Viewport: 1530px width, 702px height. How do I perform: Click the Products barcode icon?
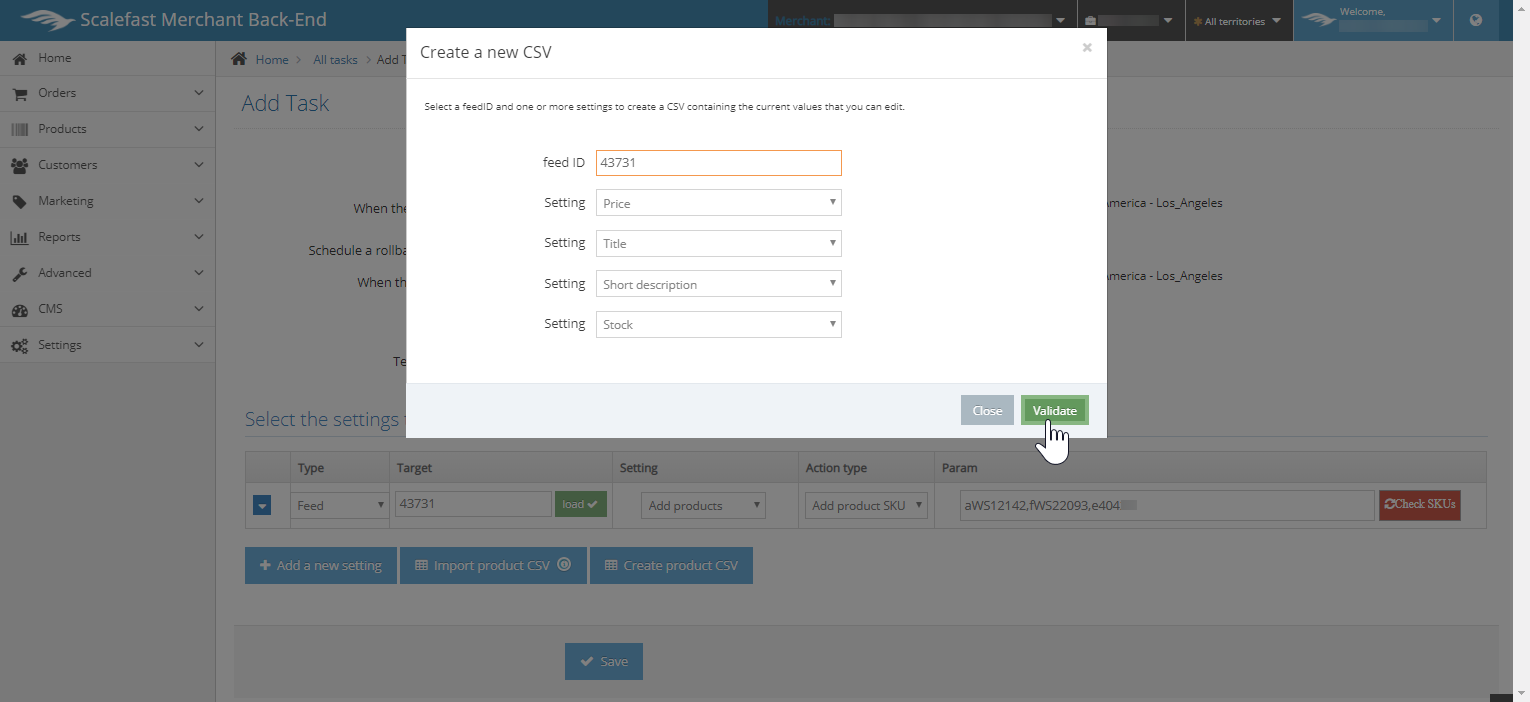[x=19, y=130]
